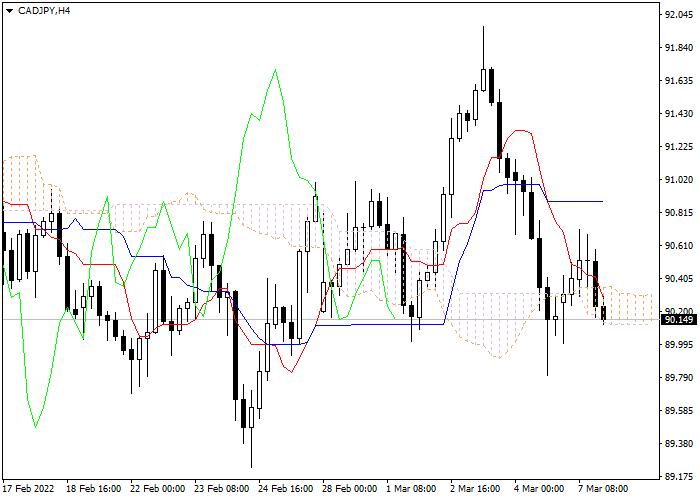Click the 22 Feb 00:00 time label
Viewport: 700px width, 500px height.
(x=158, y=488)
